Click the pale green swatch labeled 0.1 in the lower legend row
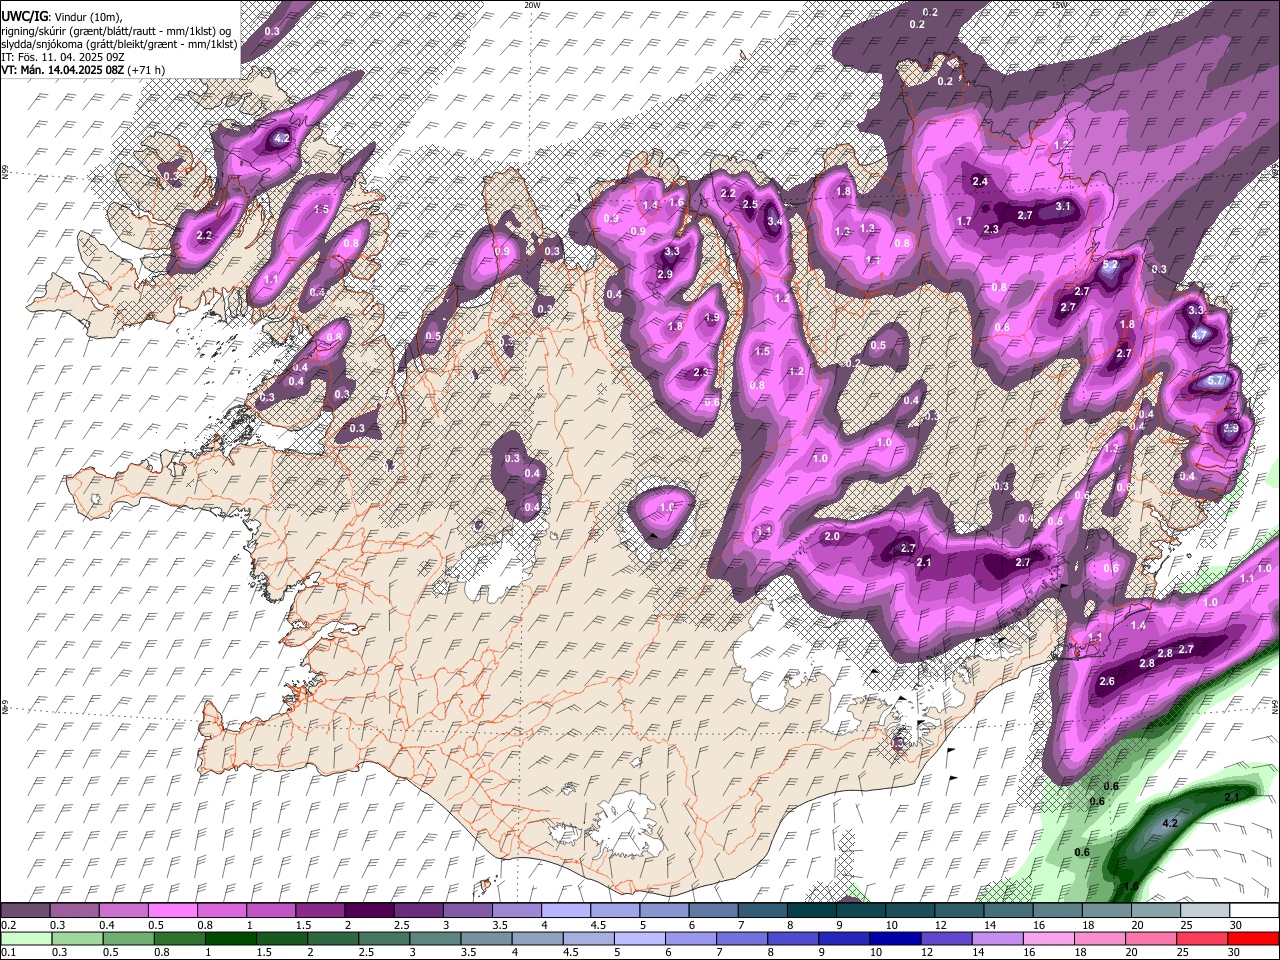 [x=26, y=938]
